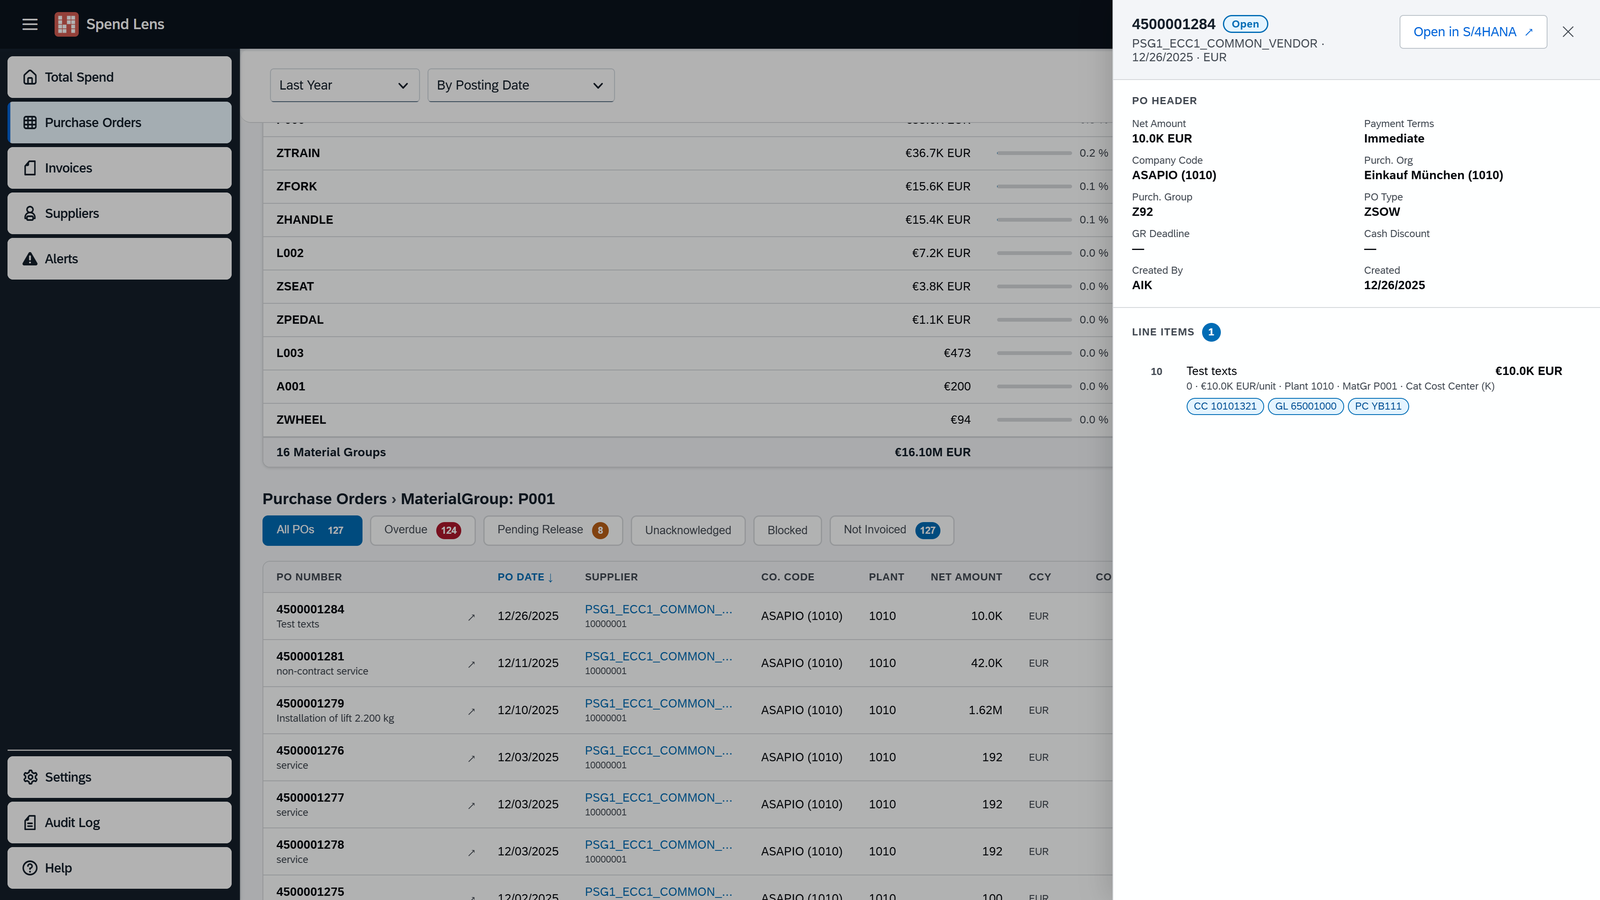Viewport: 1600px width, 900px height.
Task: Open external link icon for PO 4500001278
Action: click(x=471, y=852)
